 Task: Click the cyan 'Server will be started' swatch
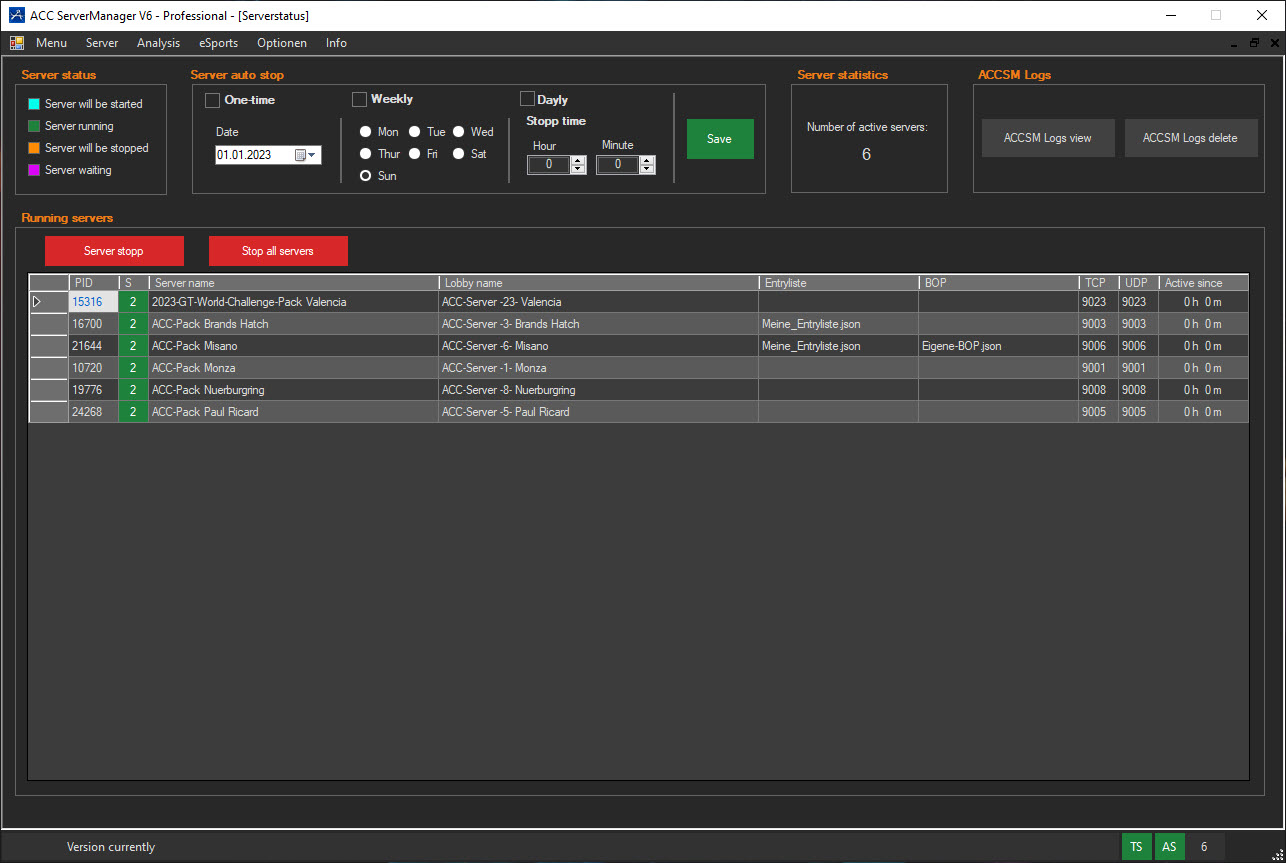[34, 104]
